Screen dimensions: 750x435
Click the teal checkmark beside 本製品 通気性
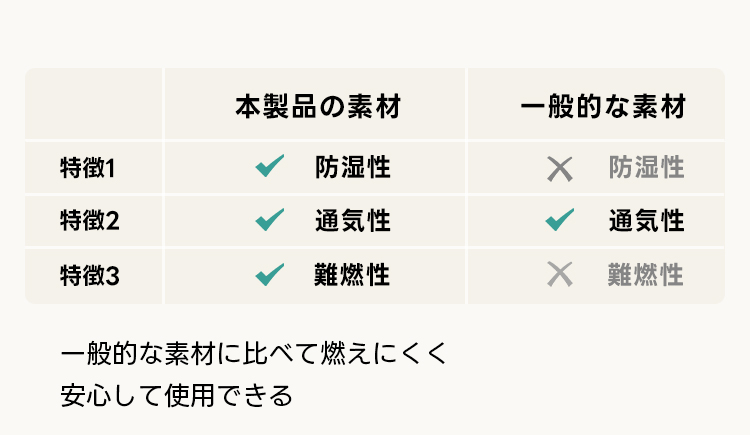[270, 220]
